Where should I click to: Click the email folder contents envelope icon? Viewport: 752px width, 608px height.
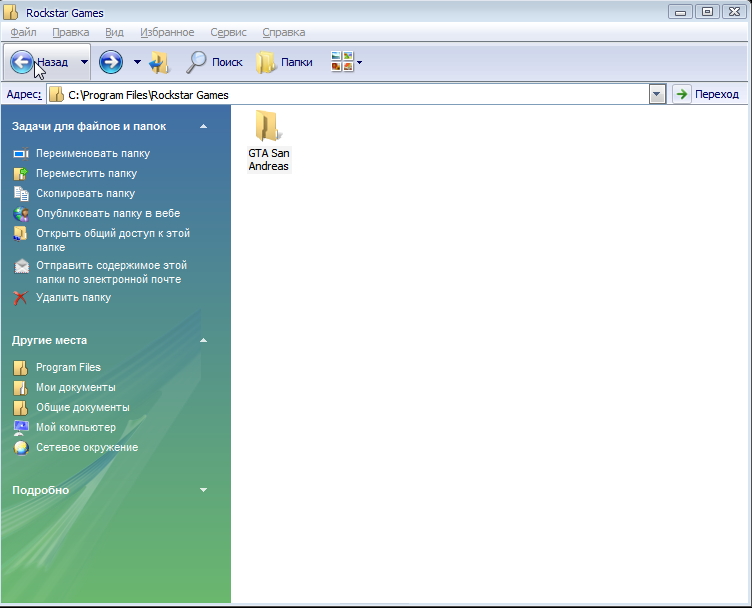(22, 266)
